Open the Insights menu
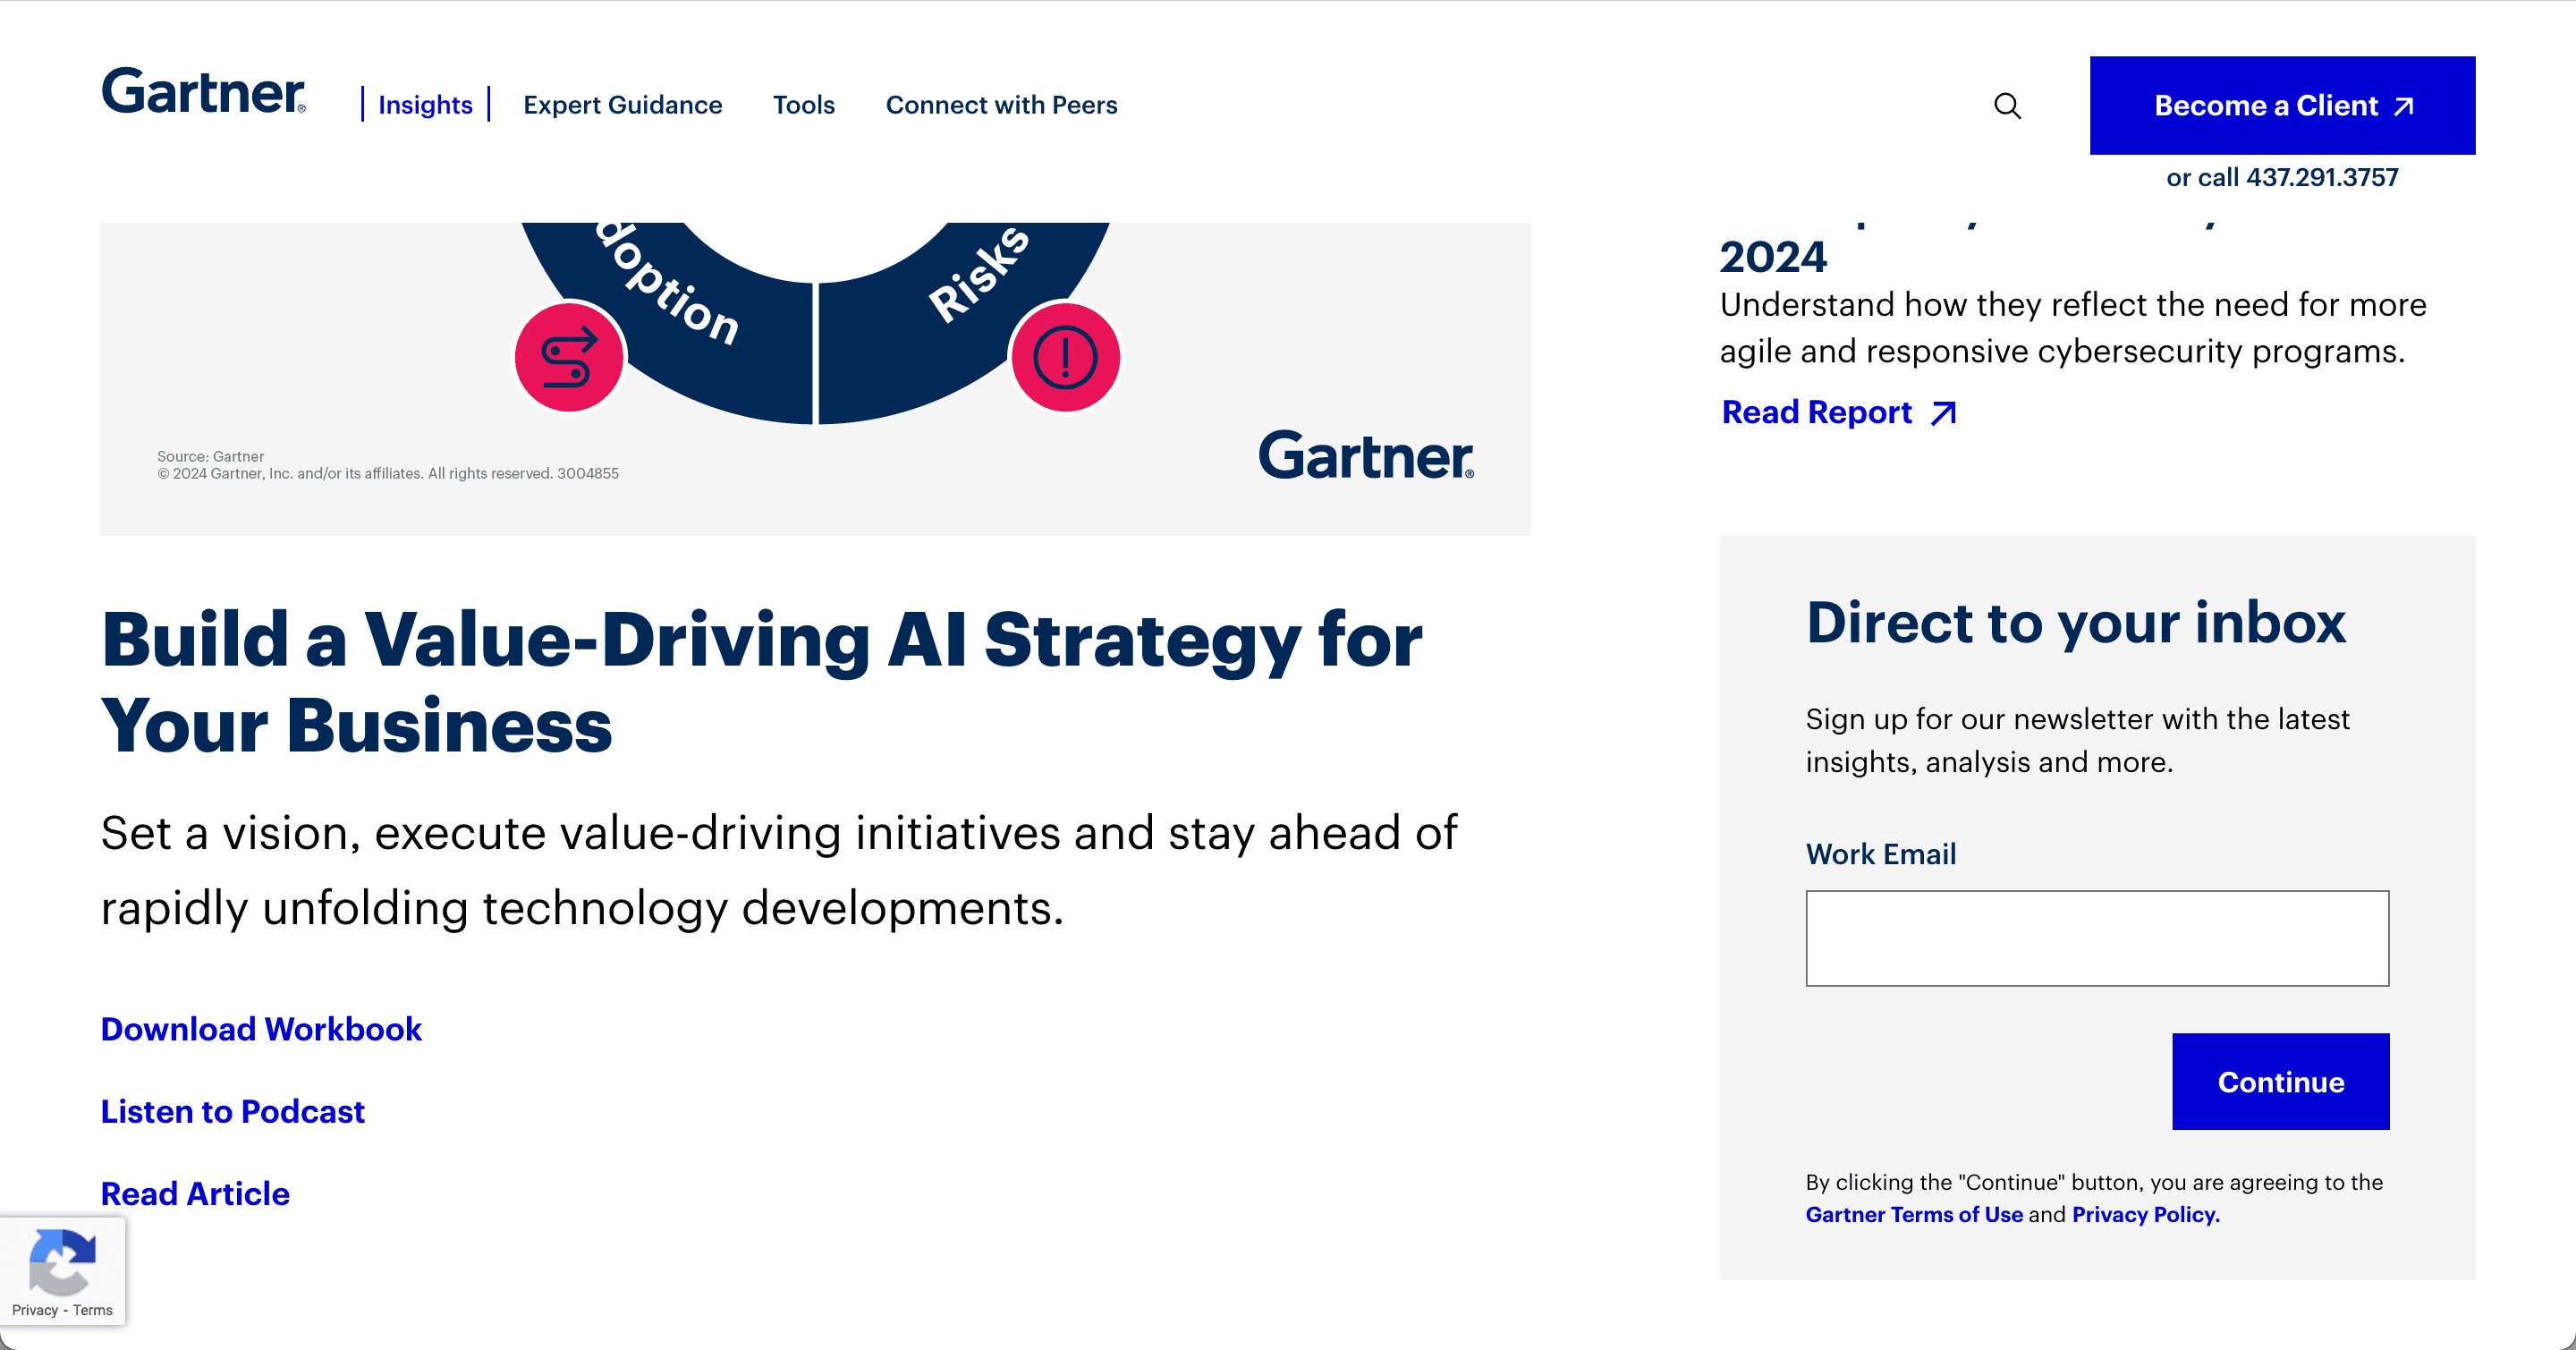 point(425,104)
